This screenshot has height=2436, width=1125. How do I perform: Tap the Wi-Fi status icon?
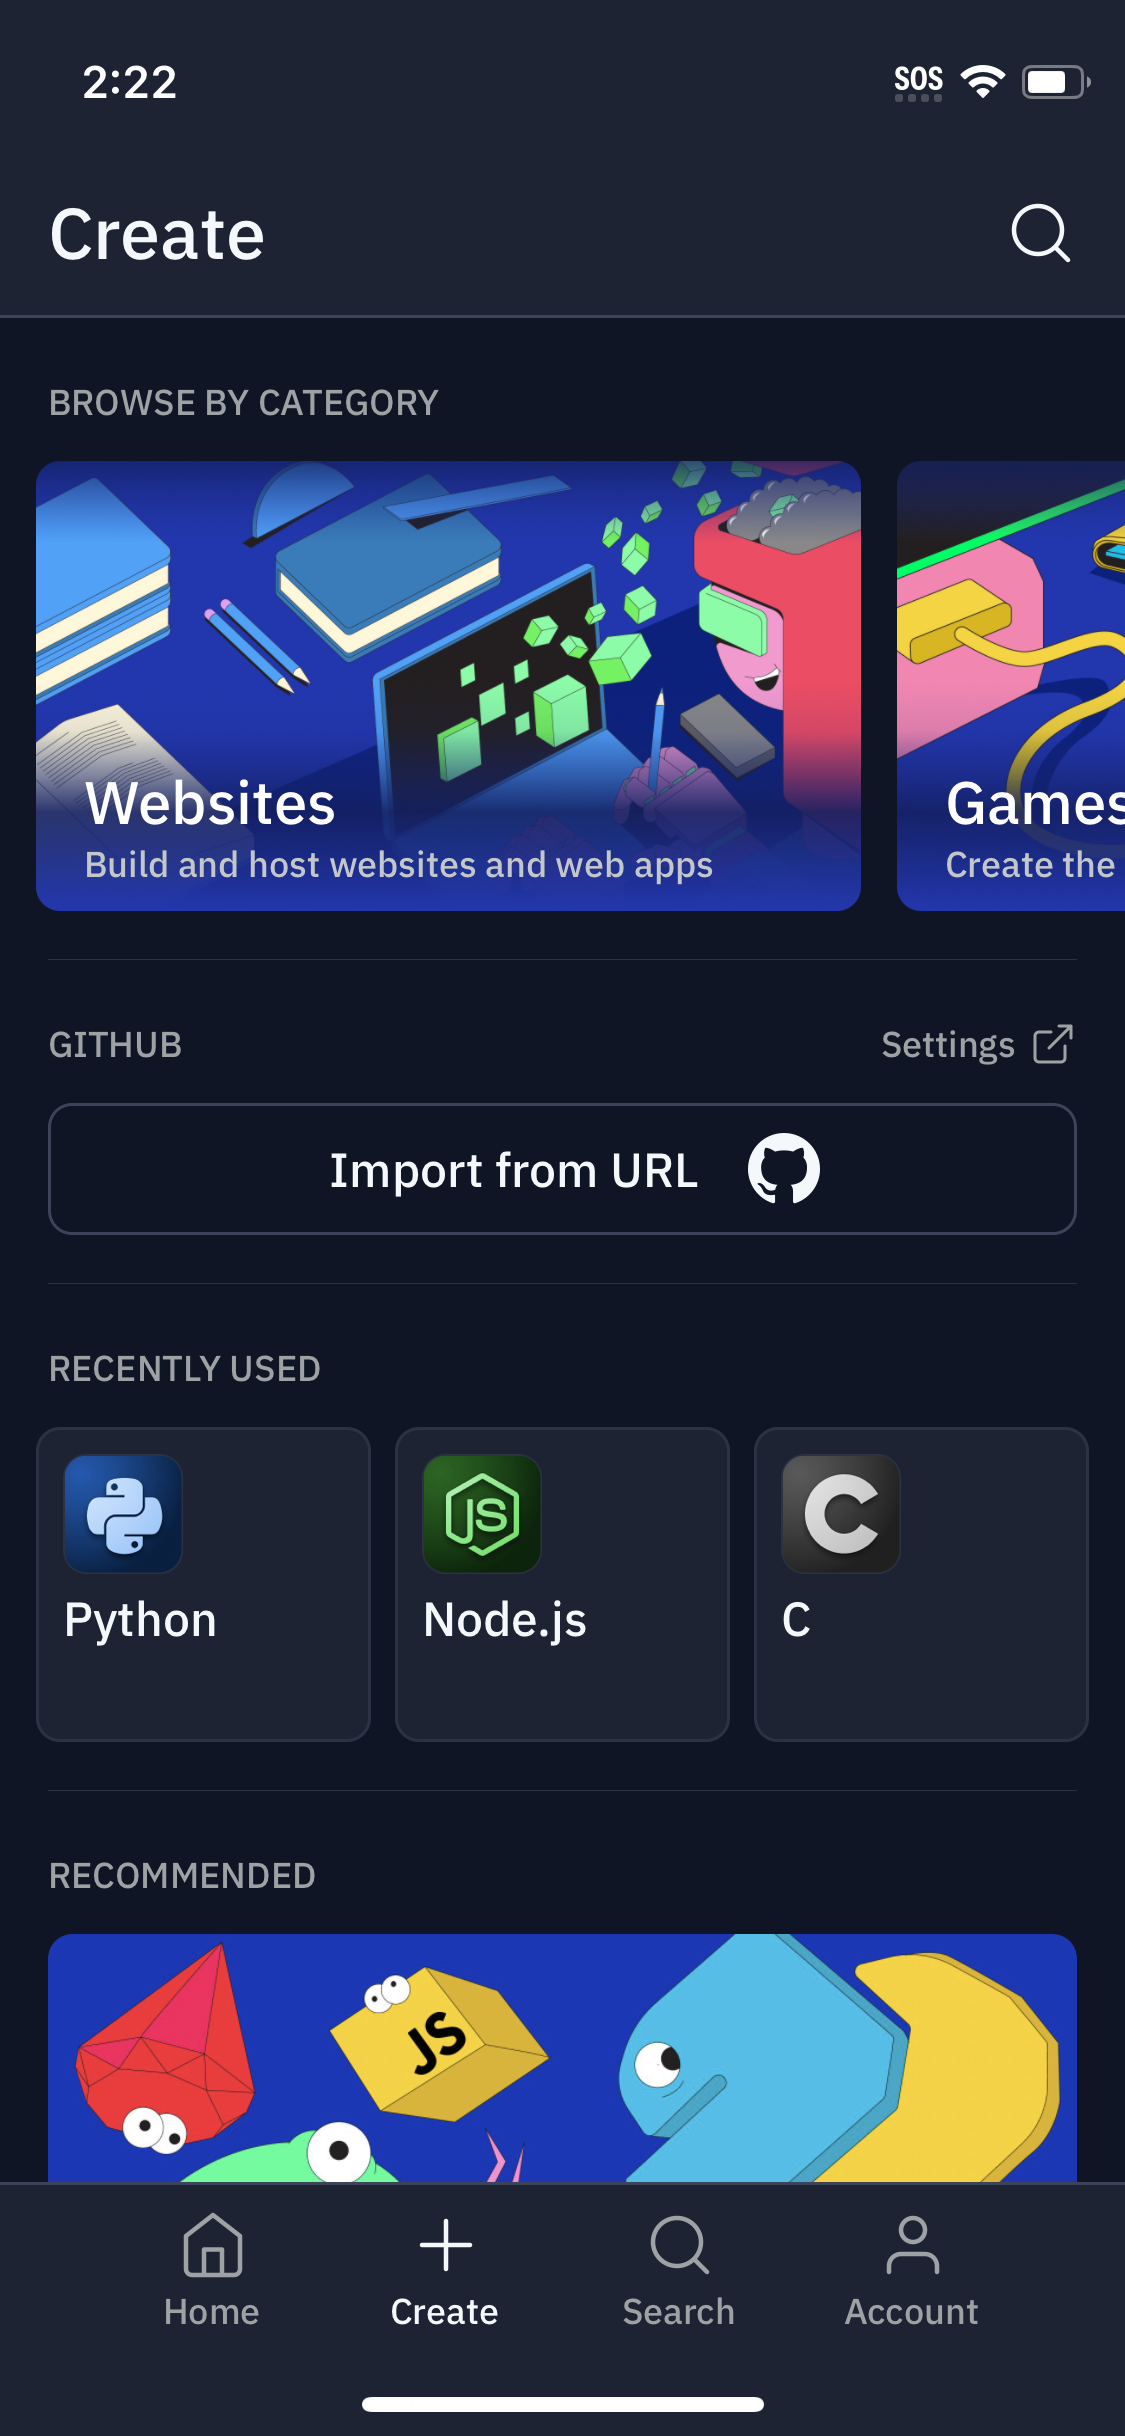point(982,81)
